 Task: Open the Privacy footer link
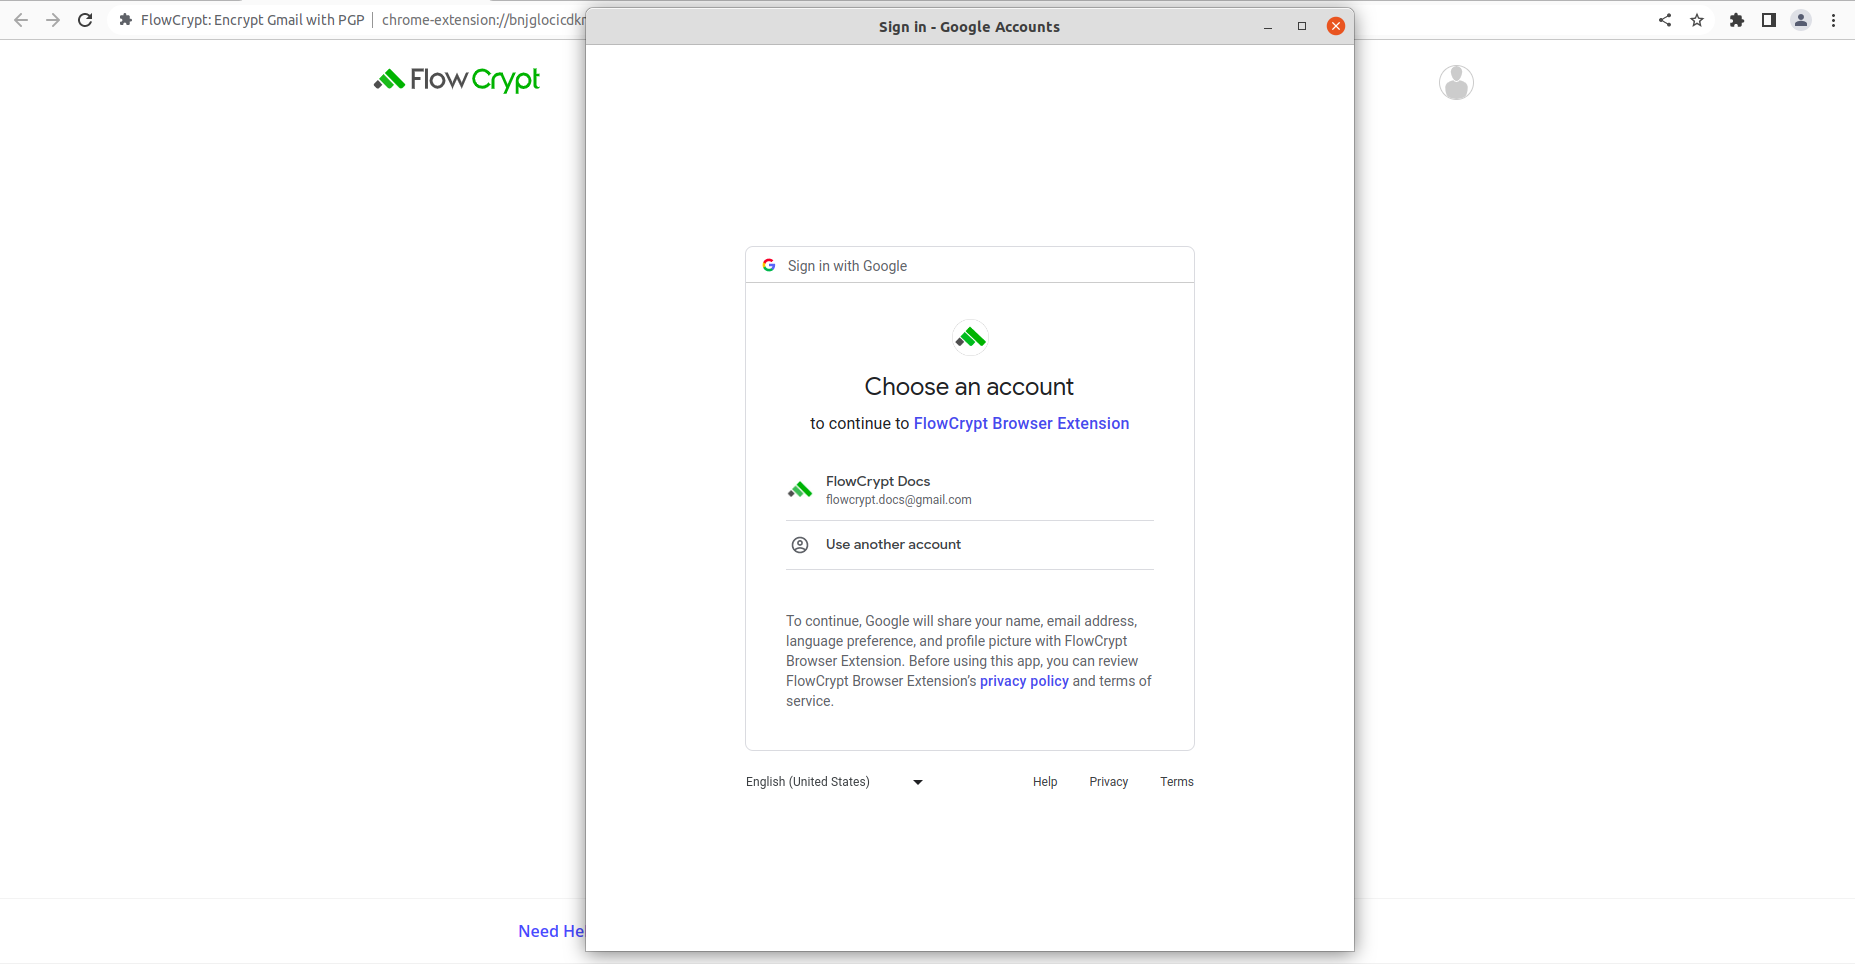point(1109,782)
